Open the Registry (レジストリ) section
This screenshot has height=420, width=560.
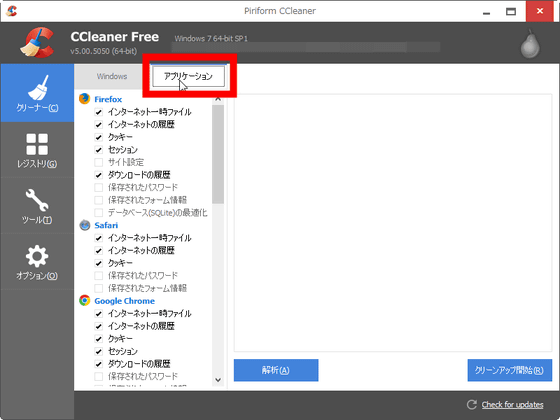[x=37, y=150]
